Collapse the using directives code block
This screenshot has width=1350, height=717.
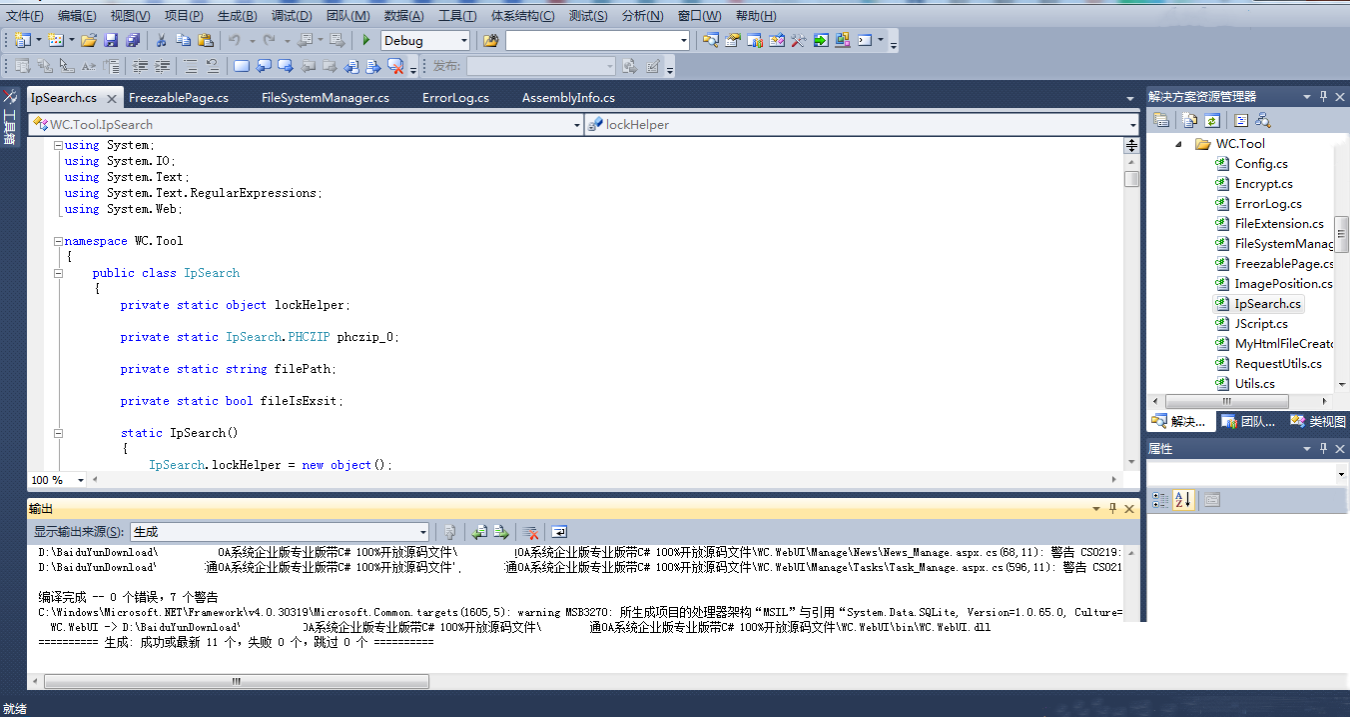(x=58, y=145)
